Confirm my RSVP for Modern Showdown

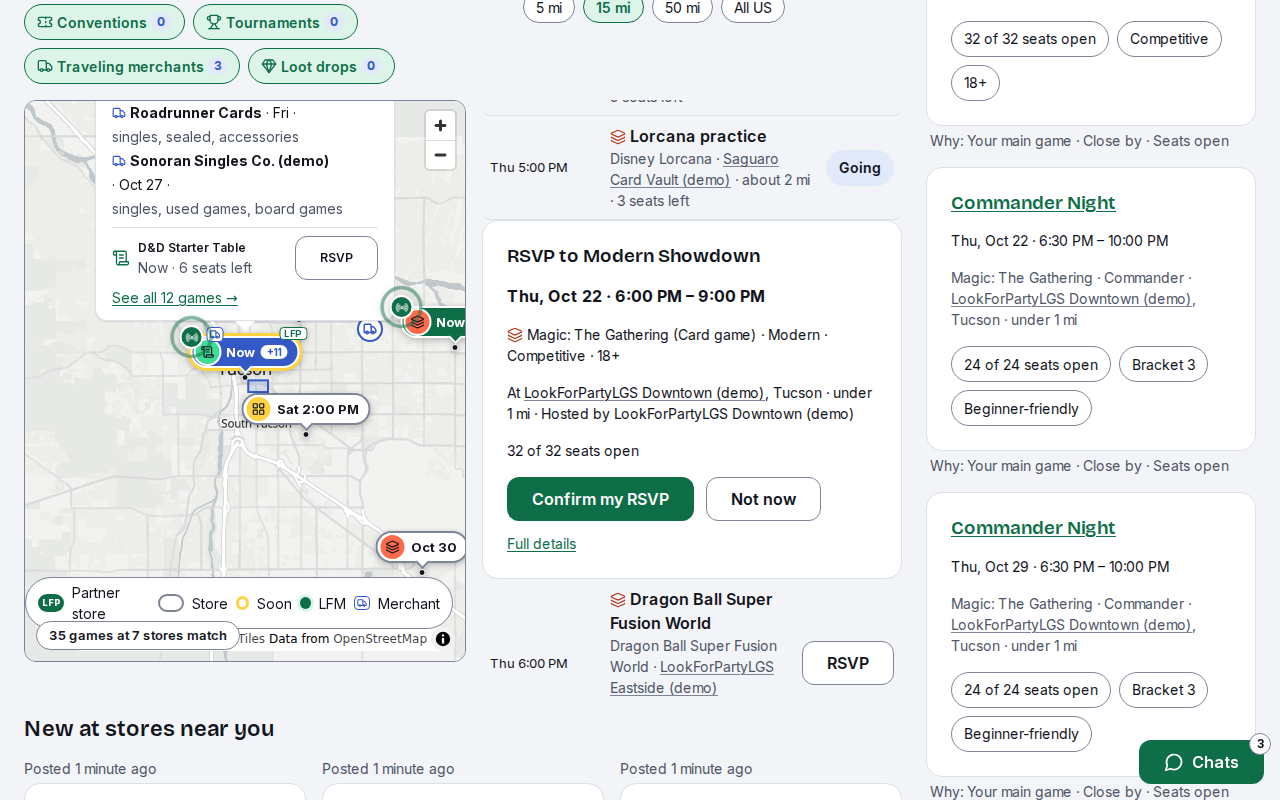tap(600, 499)
